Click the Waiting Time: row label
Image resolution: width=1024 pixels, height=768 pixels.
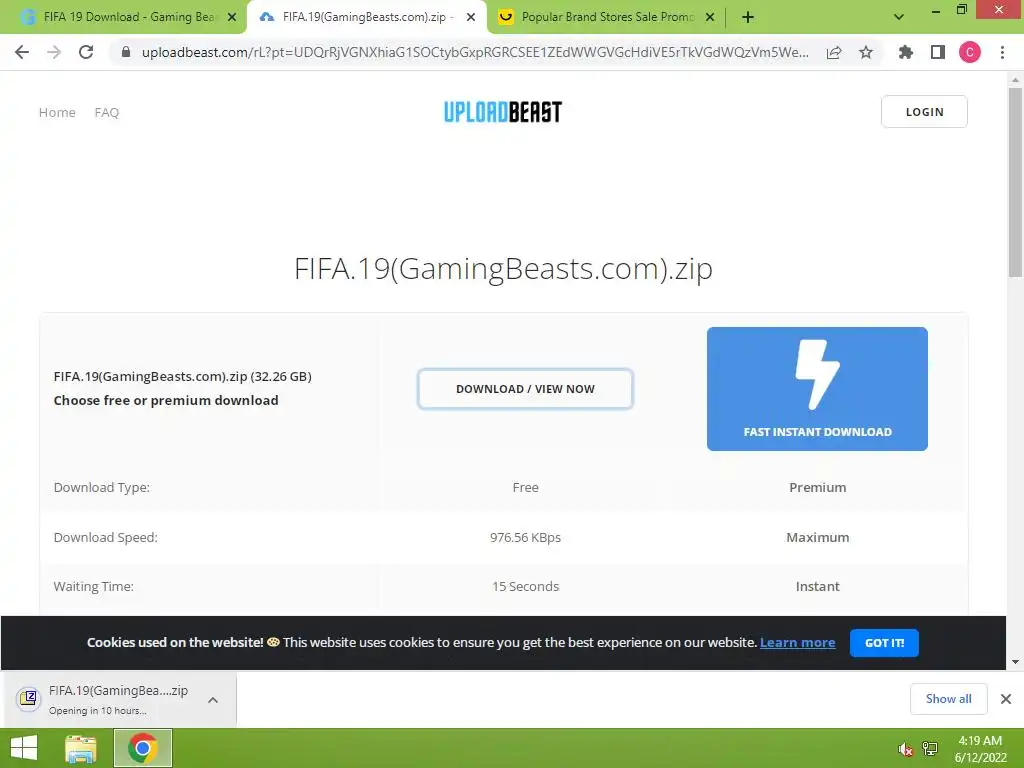tap(93, 586)
